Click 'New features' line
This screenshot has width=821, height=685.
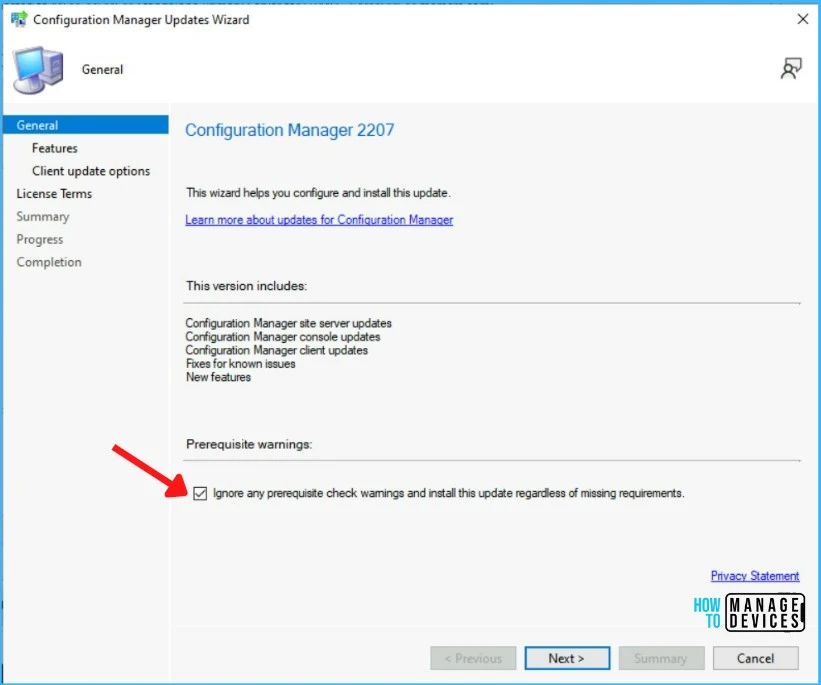tap(218, 377)
